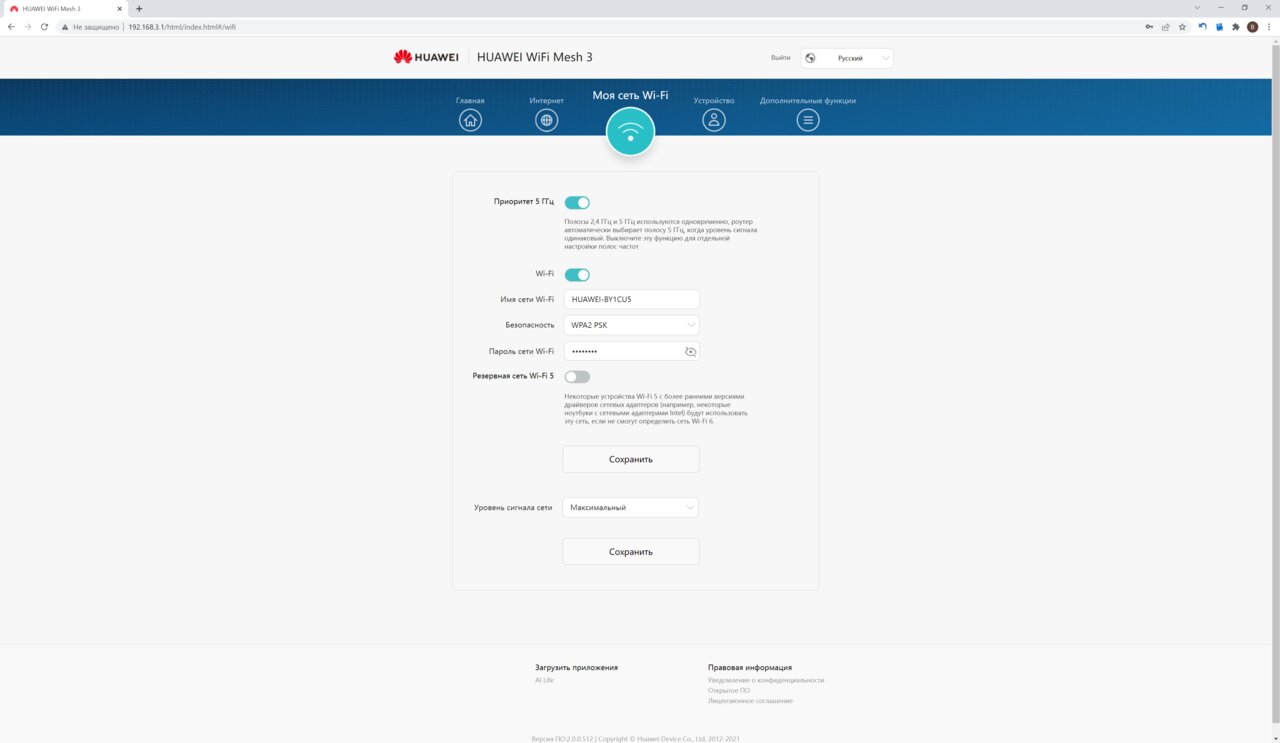Open the Безопасность WPA2 PSK dropdown

(x=631, y=325)
